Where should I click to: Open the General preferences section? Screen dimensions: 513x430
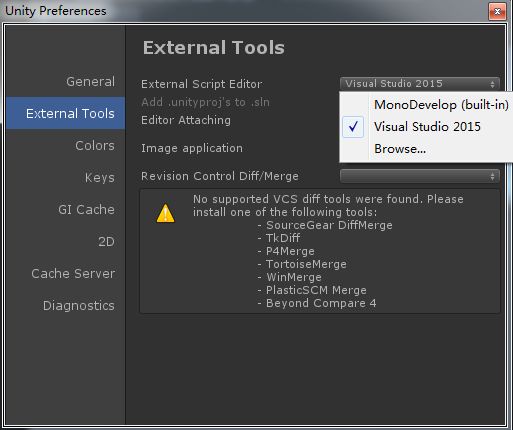(90, 82)
